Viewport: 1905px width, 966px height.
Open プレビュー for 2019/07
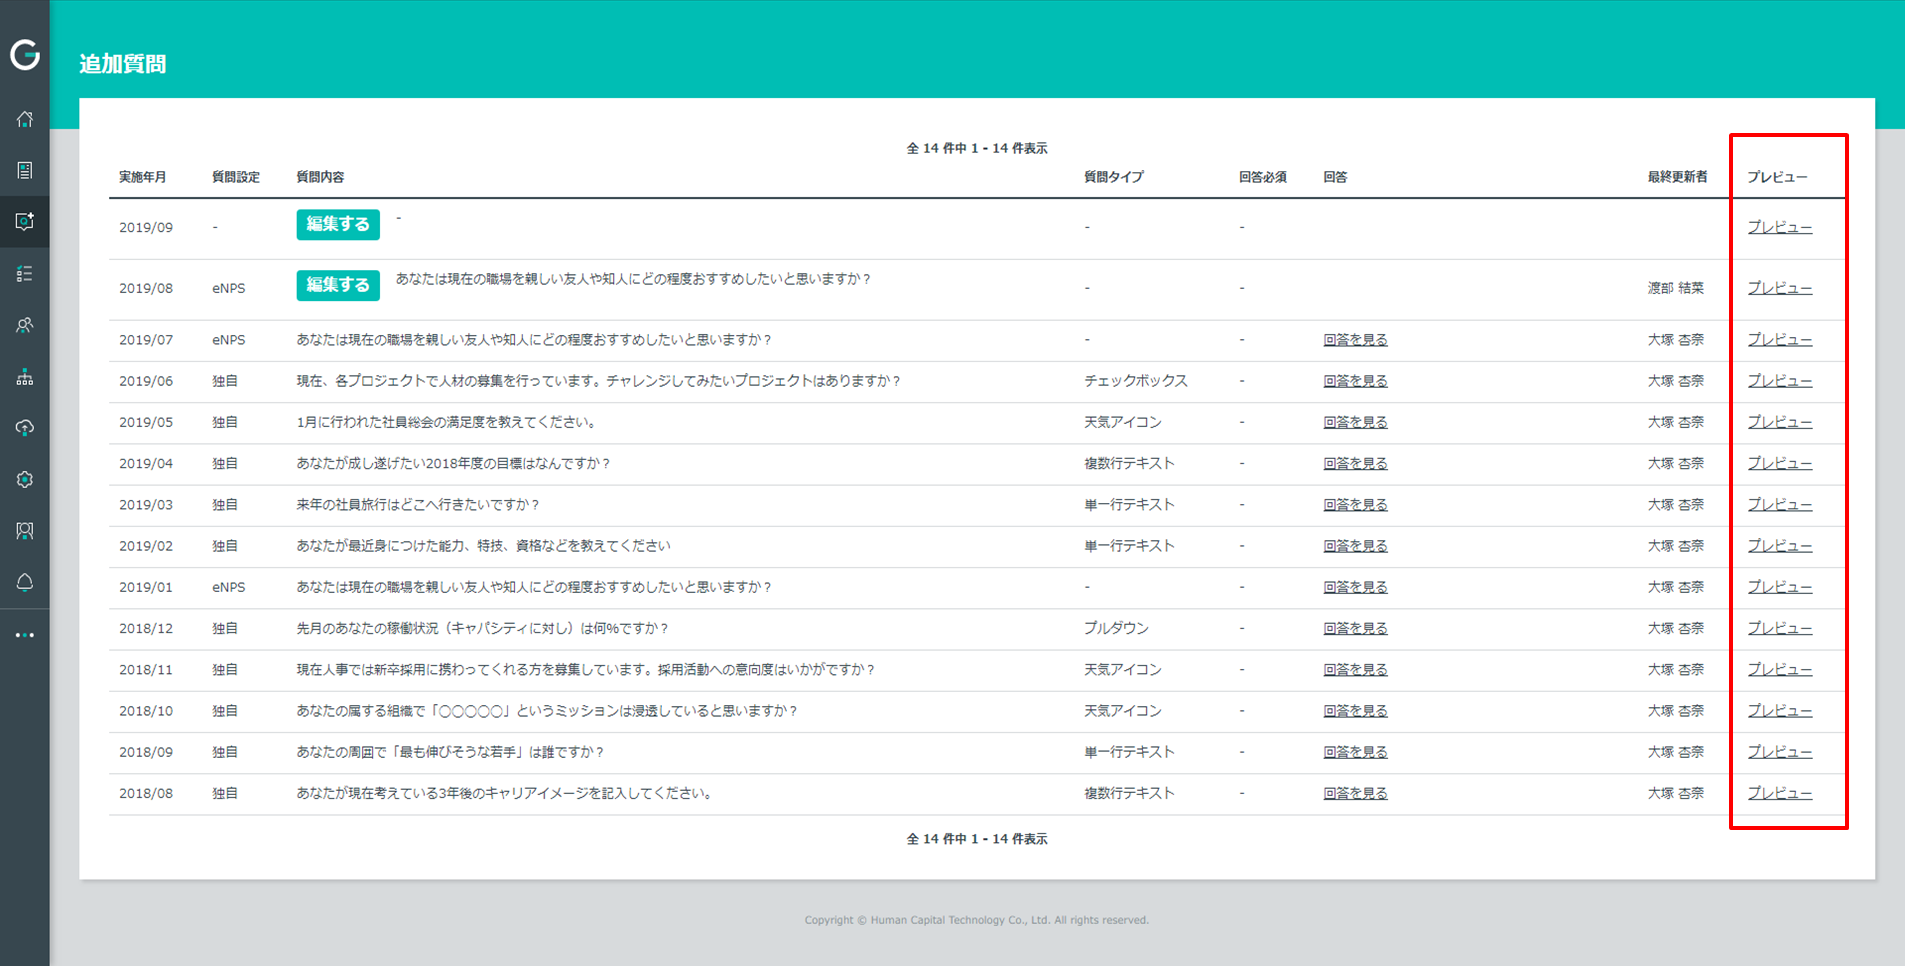pyautogui.click(x=1780, y=340)
